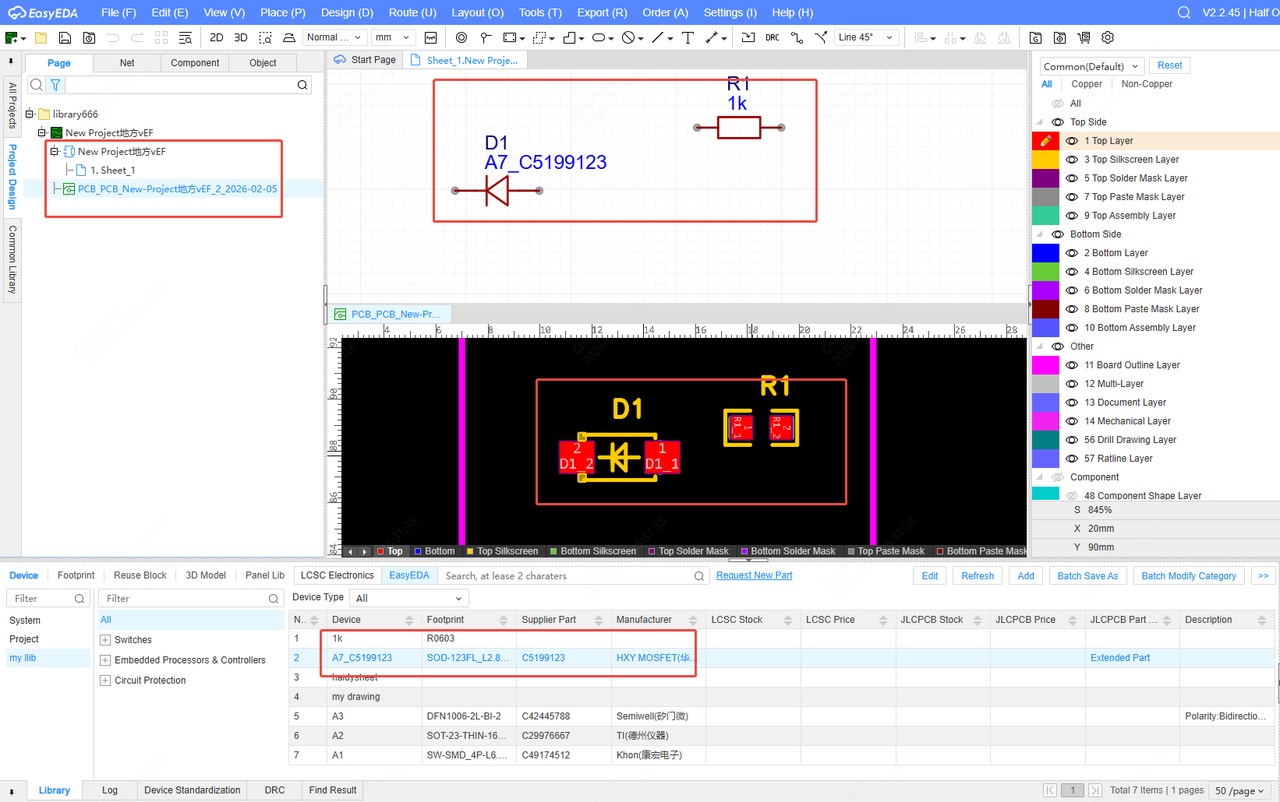Click the 2D view toolbar button
The image size is (1280, 802).
click(216, 38)
